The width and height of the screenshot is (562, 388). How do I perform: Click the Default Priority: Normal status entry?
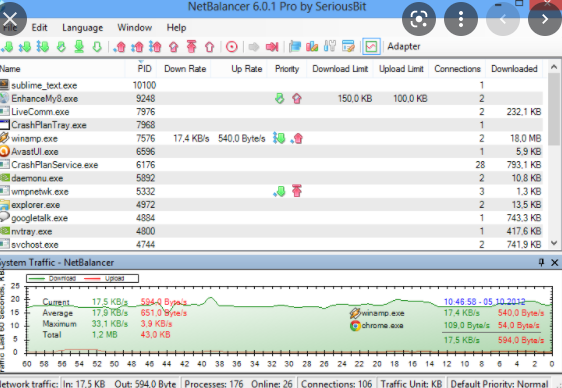[x=499, y=383]
